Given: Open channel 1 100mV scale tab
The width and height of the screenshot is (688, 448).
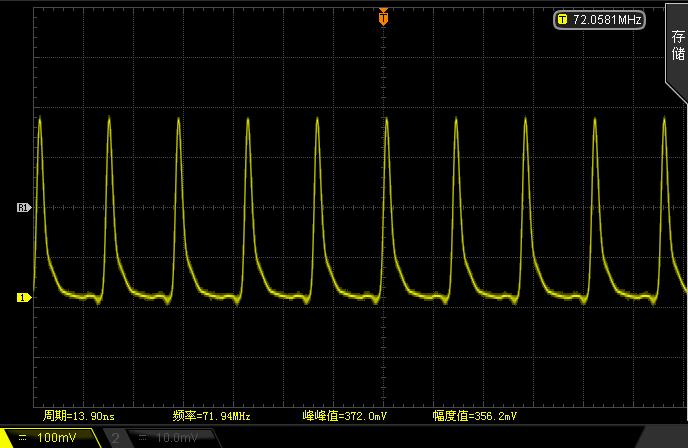Looking at the screenshot, I should [x=48, y=438].
